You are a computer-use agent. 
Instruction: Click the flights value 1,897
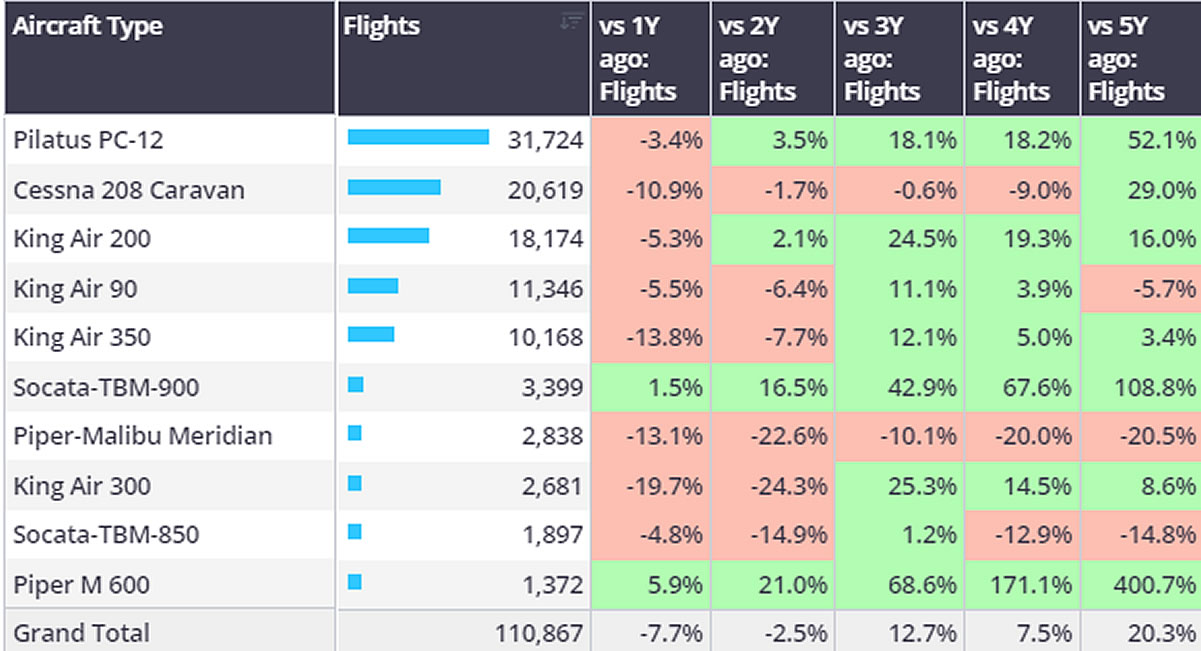[x=552, y=535]
